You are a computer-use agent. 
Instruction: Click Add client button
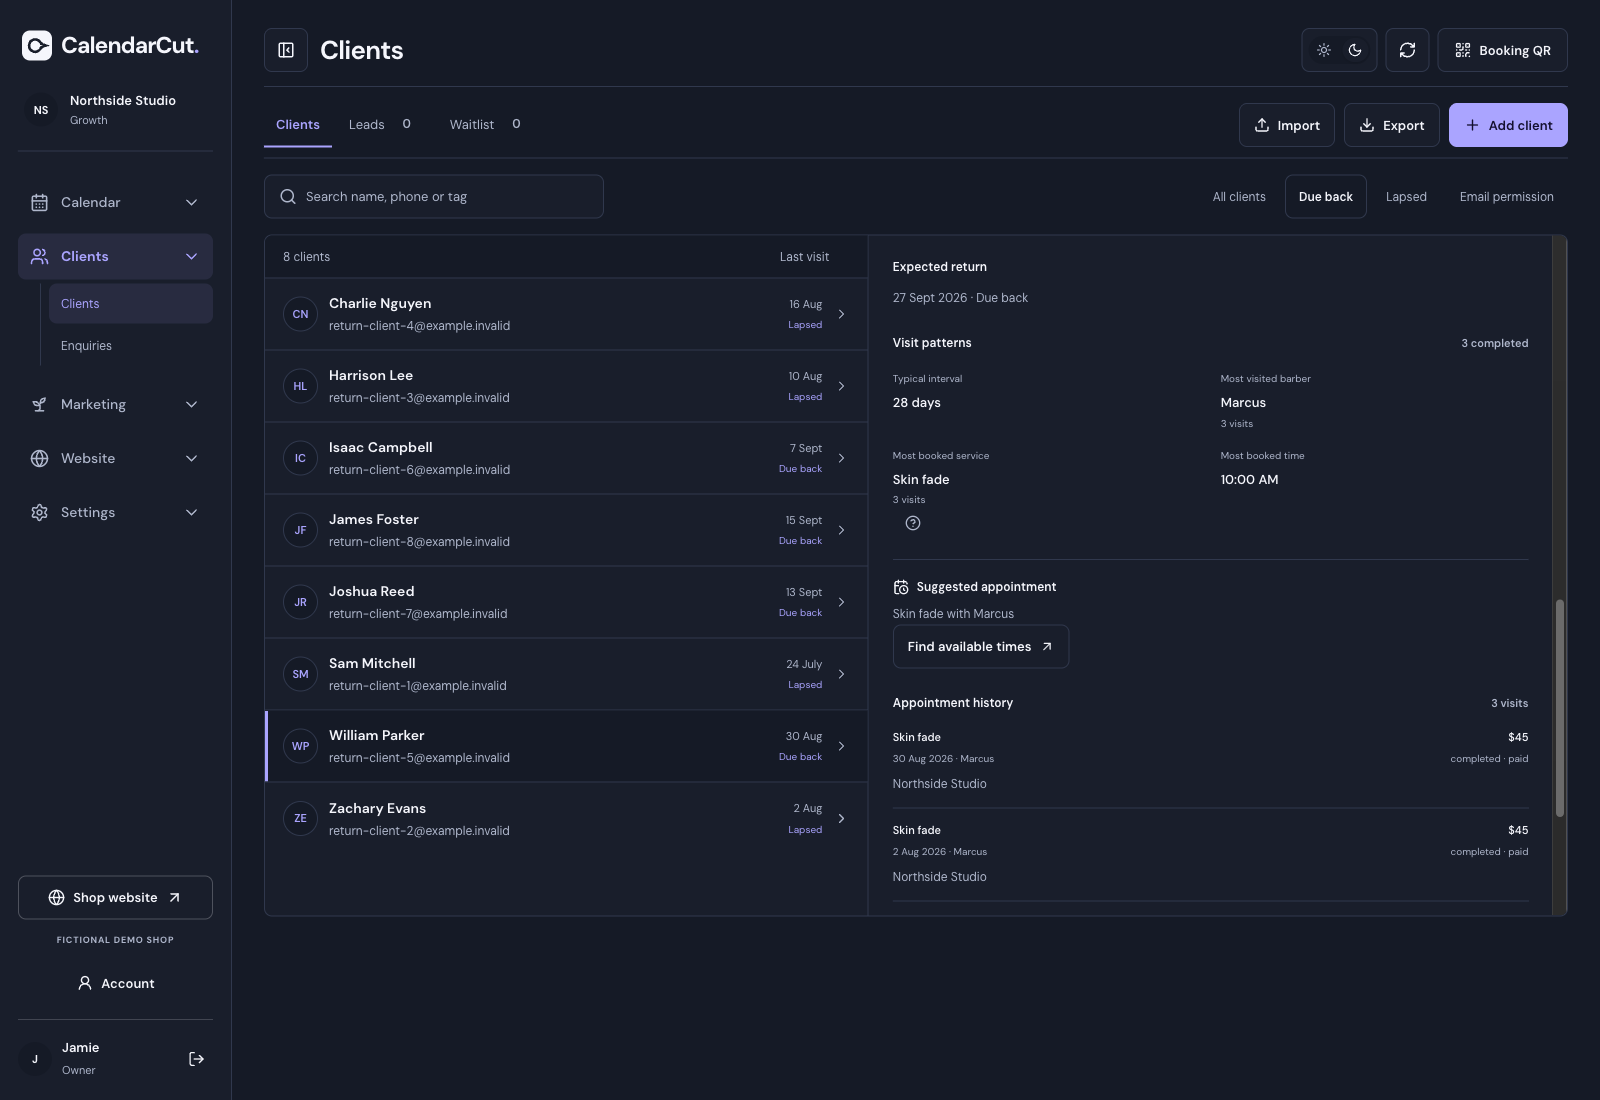click(x=1508, y=125)
